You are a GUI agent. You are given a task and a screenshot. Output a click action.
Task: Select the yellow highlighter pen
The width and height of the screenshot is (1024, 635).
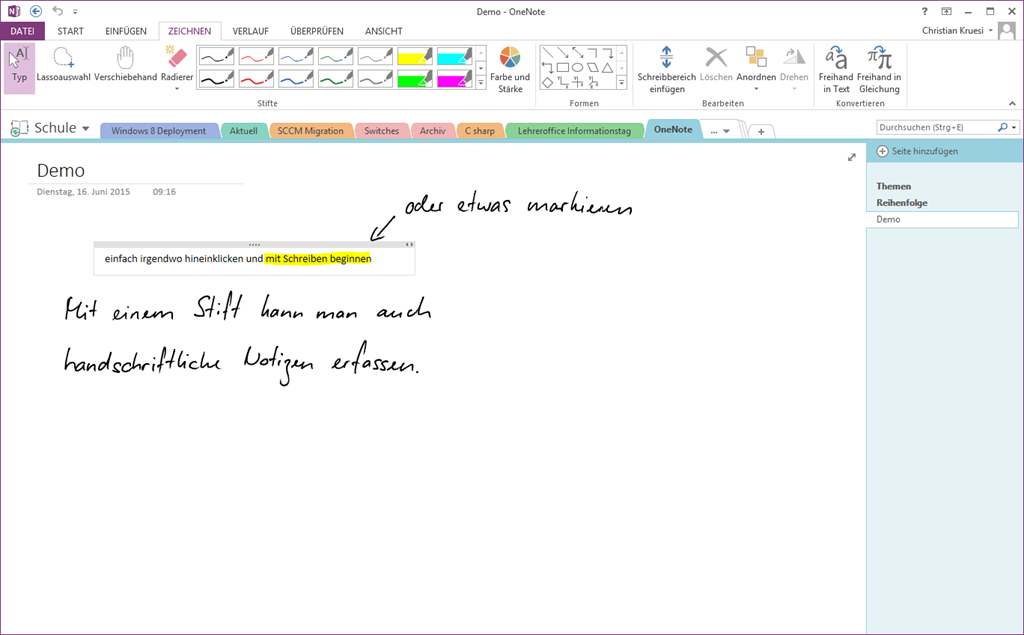point(416,56)
